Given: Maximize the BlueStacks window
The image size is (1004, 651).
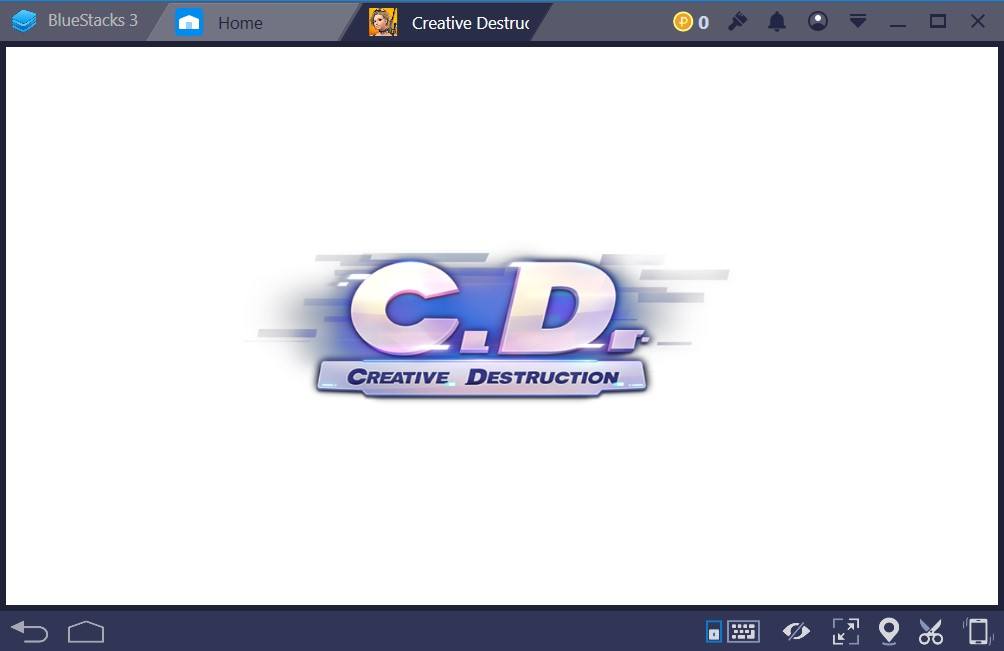Looking at the screenshot, I should point(938,21).
